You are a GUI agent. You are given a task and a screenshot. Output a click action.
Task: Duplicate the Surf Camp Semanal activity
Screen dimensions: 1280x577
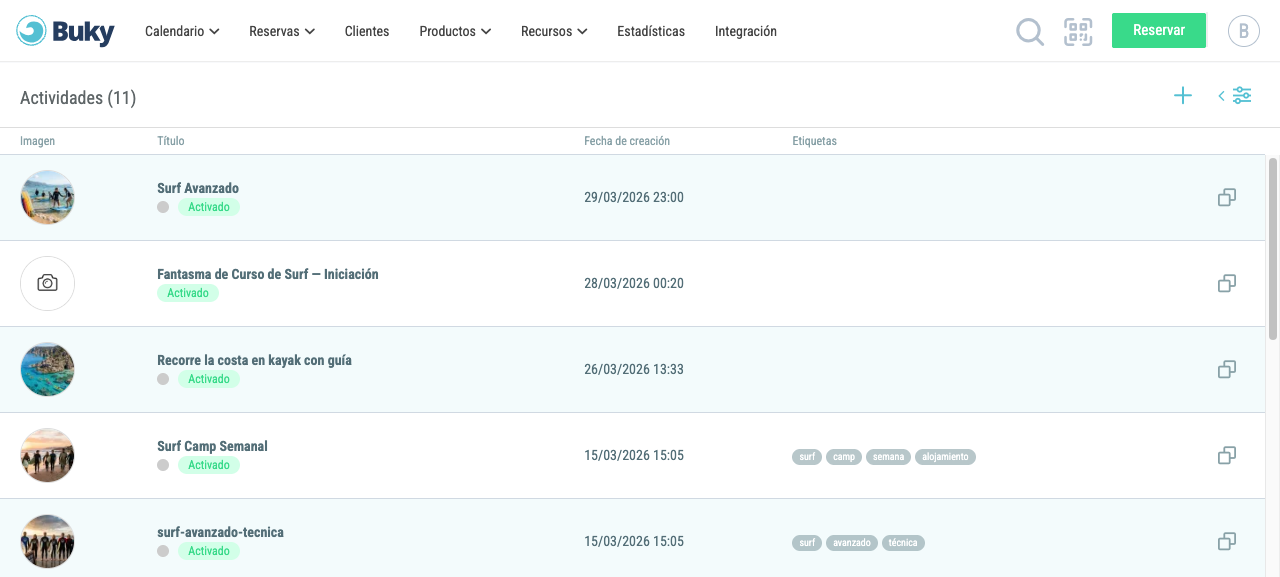click(1227, 456)
